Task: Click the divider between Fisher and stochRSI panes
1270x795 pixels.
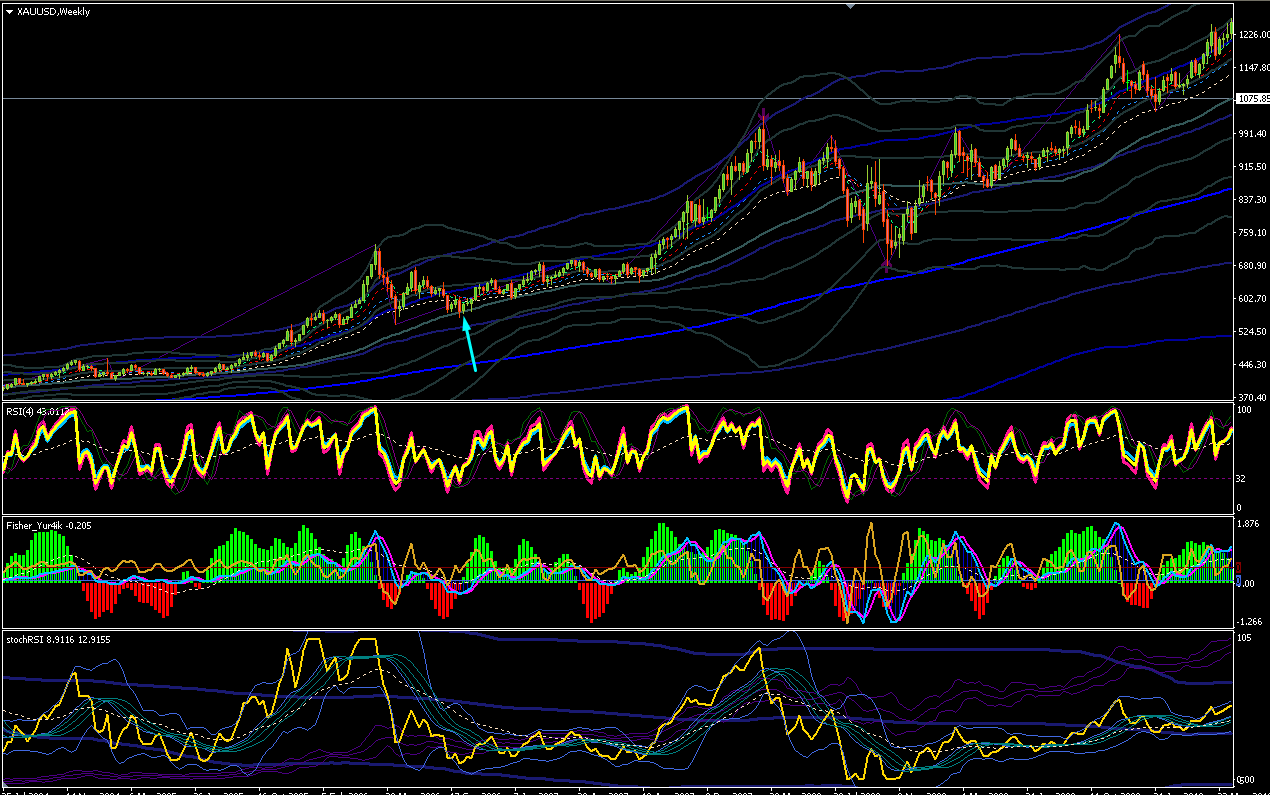Action: click(617, 629)
